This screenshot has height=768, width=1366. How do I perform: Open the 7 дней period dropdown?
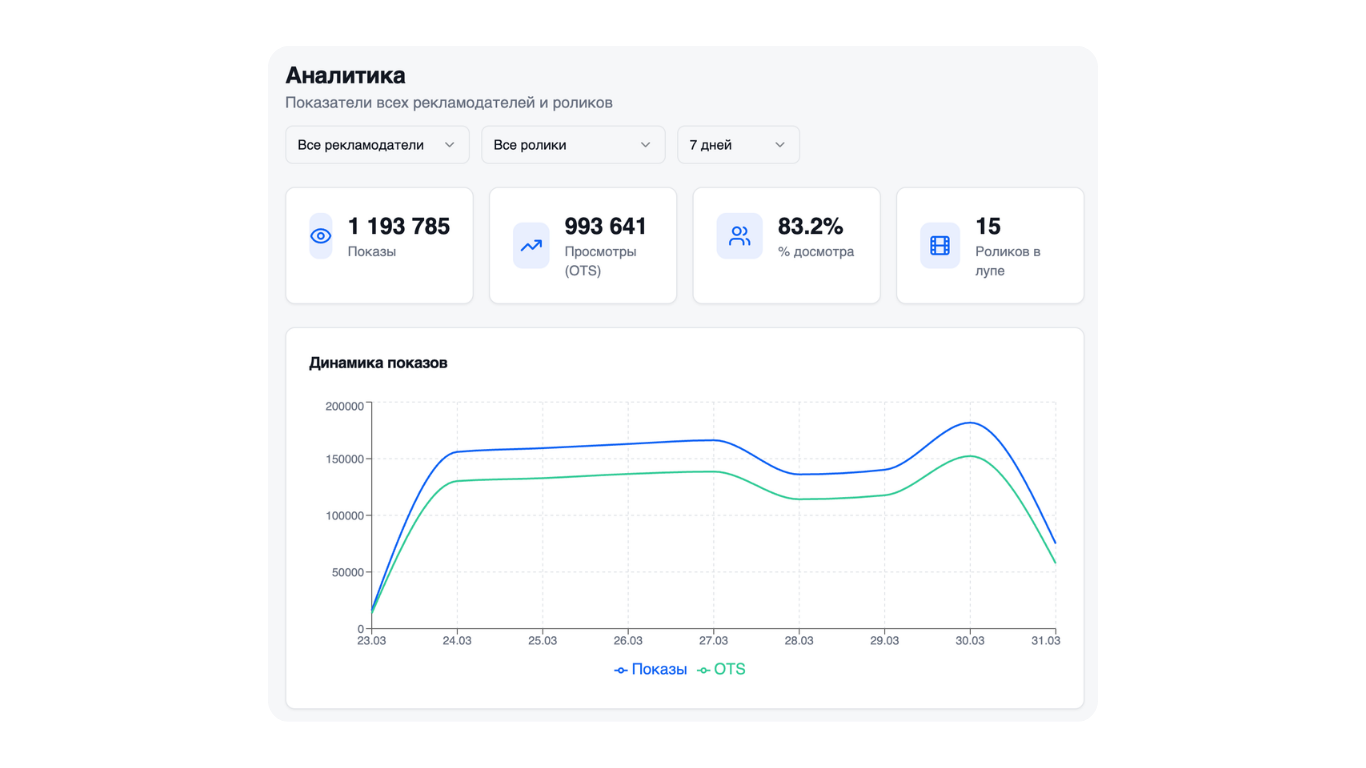[738, 145]
